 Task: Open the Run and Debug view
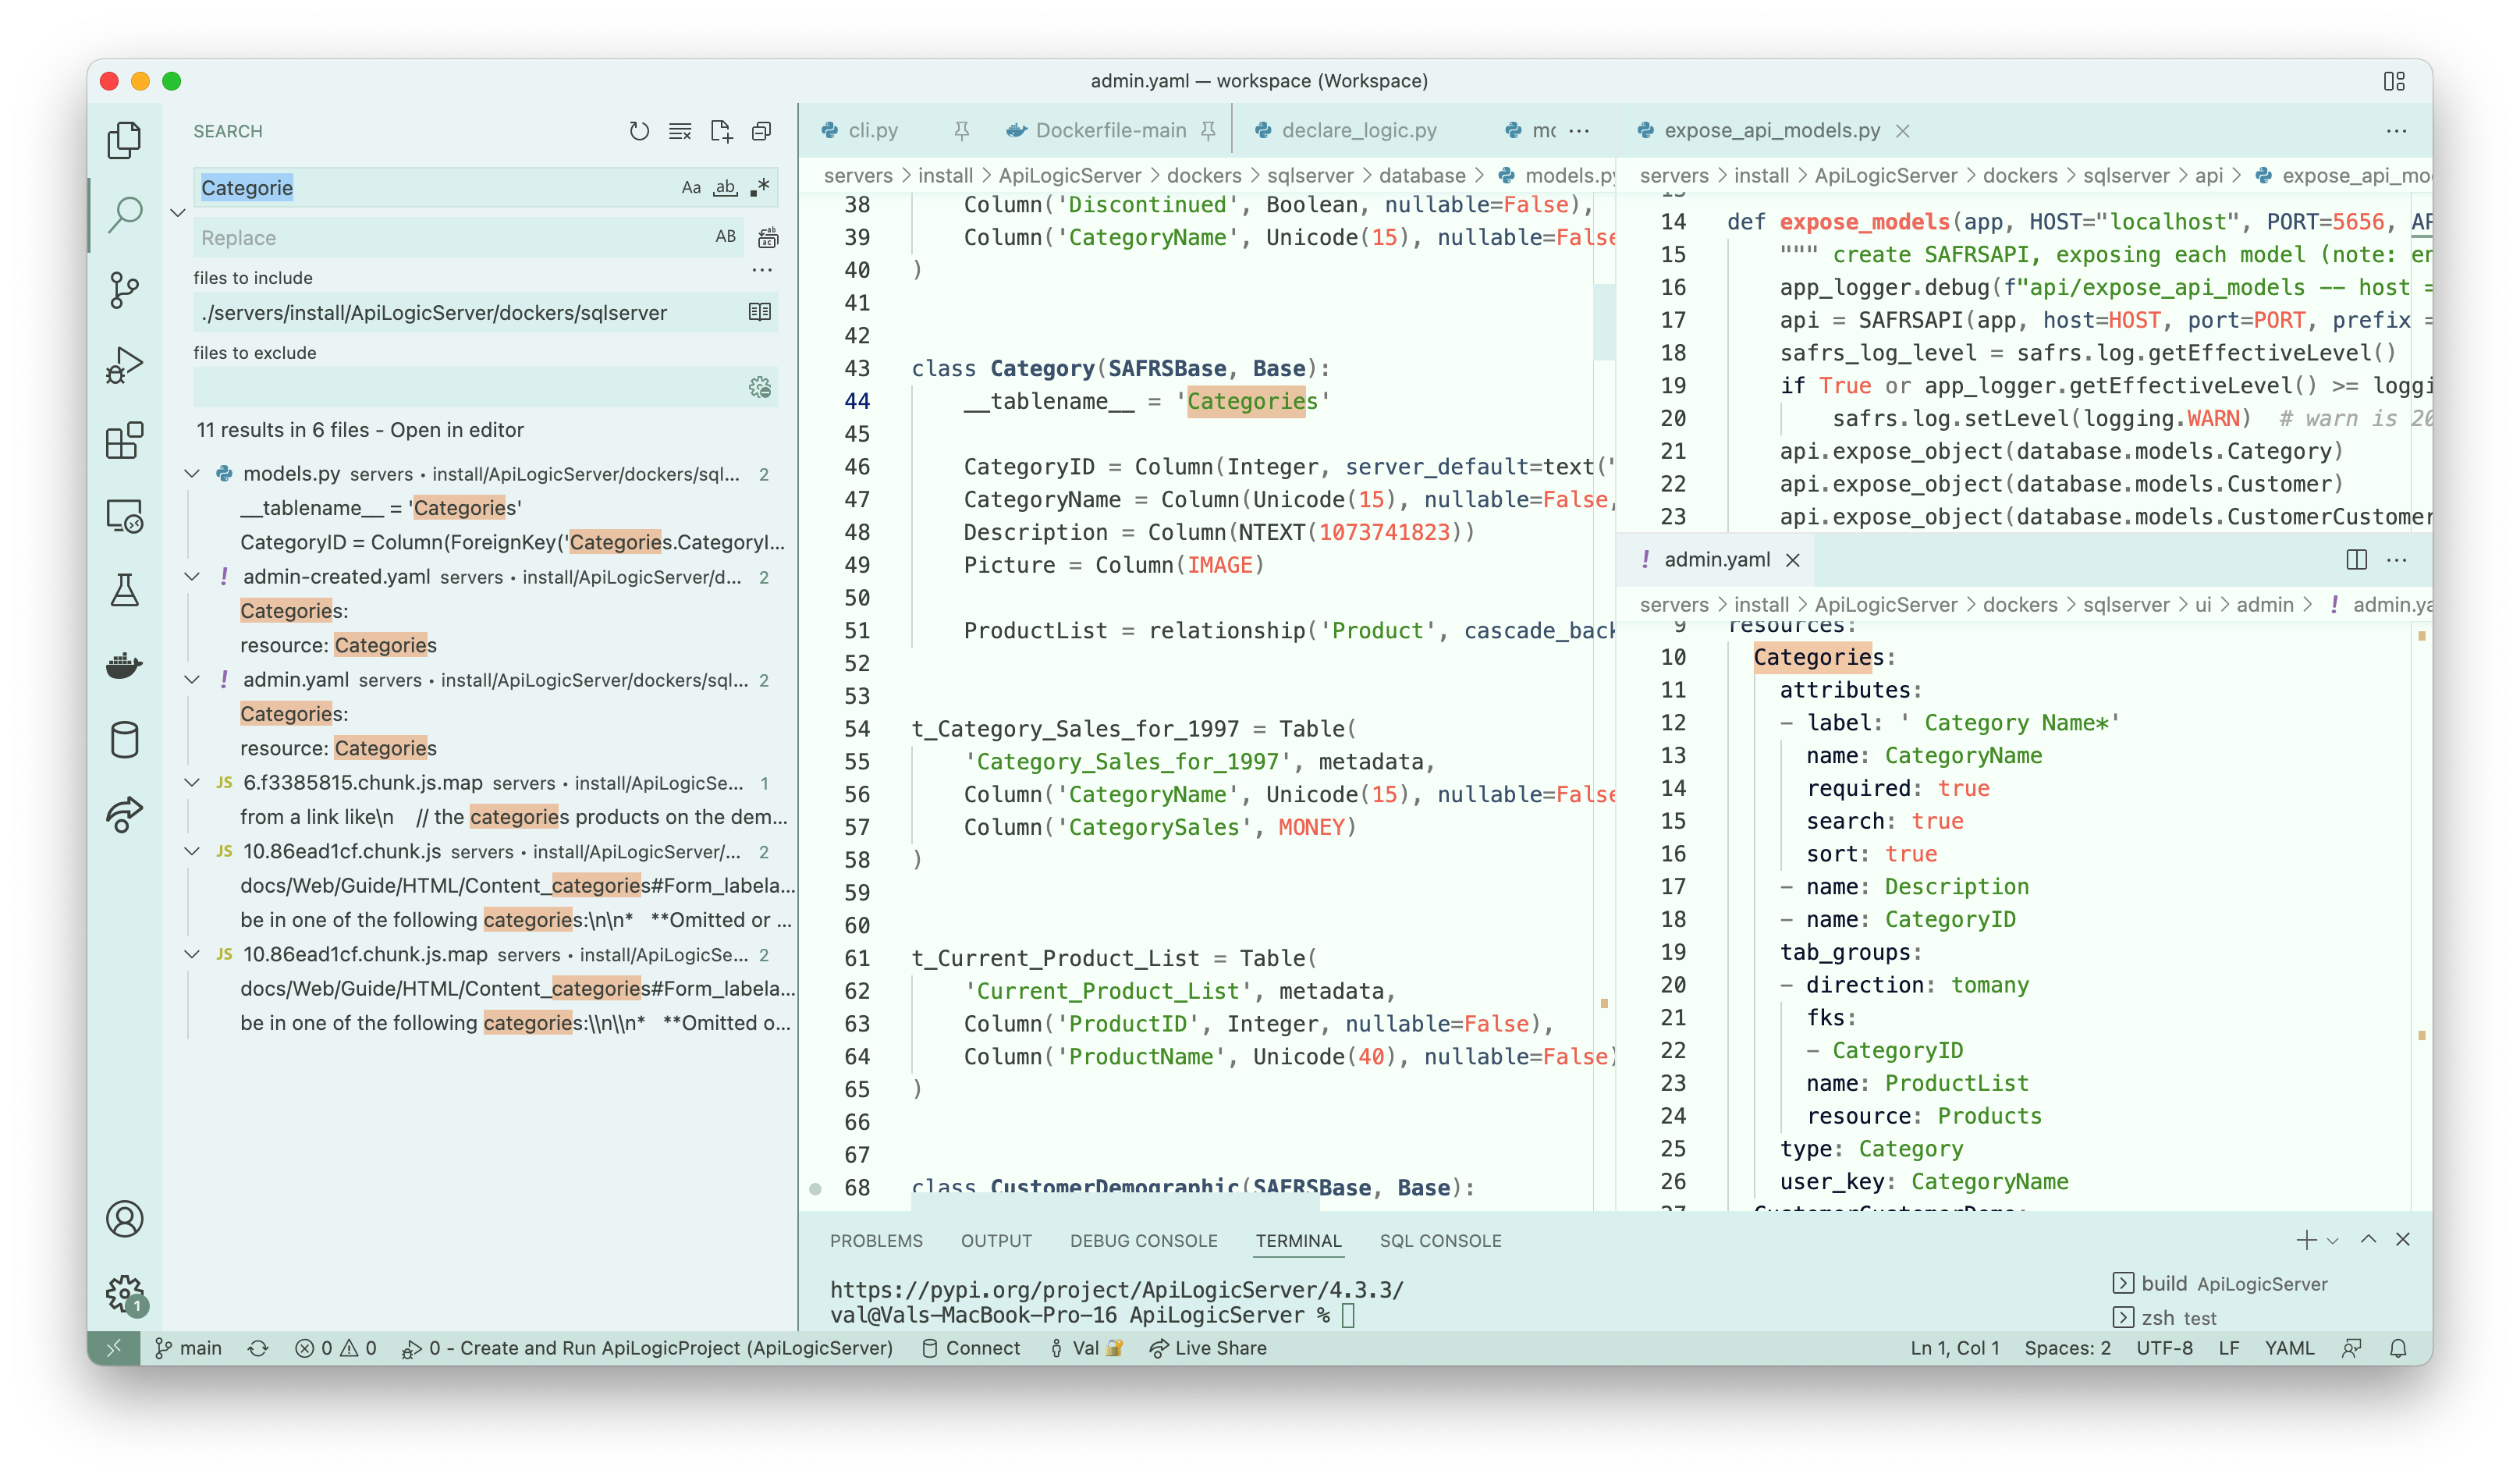click(x=124, y=365)
